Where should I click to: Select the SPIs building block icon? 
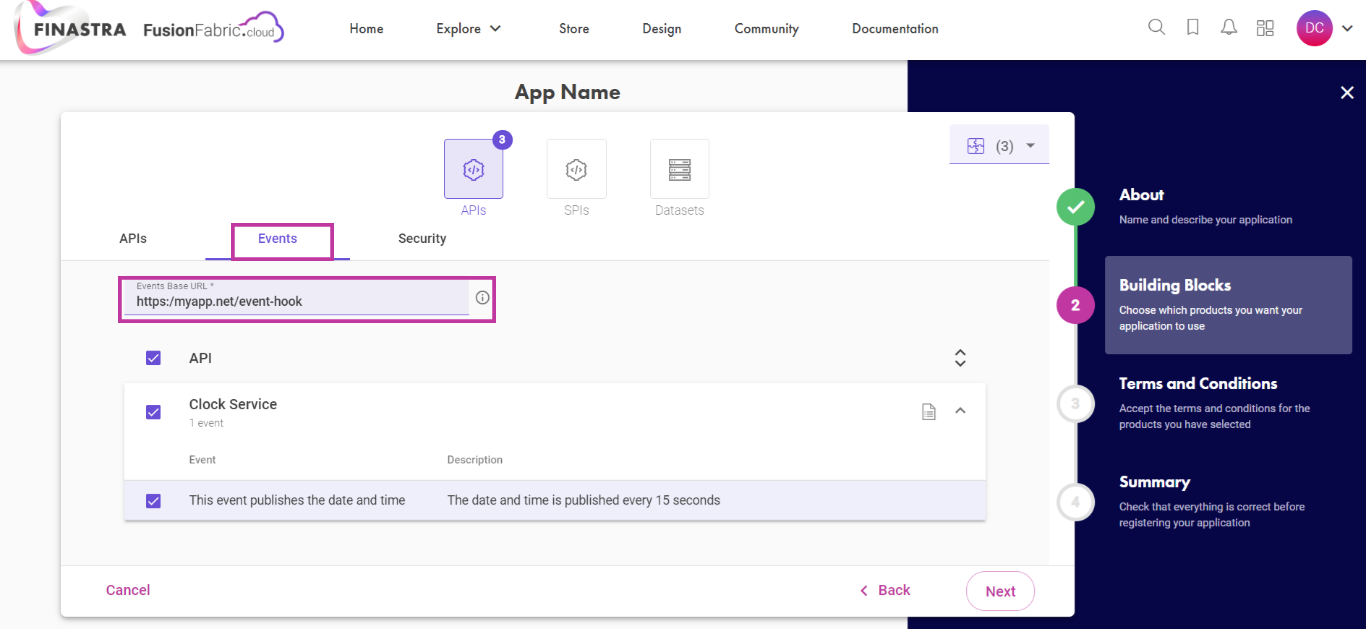576,169
